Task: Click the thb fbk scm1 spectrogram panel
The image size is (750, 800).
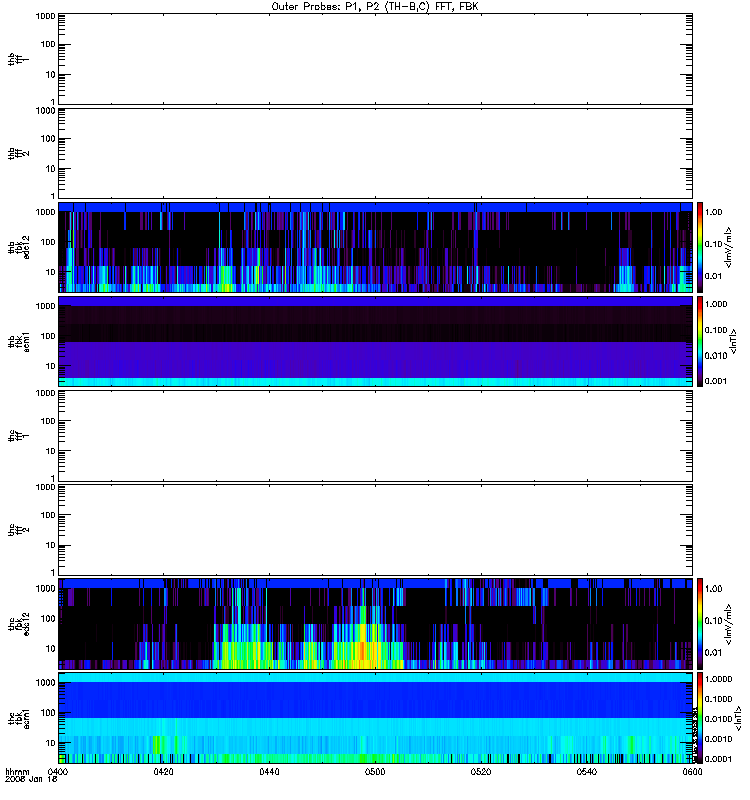Action: [x=375, y=341]
